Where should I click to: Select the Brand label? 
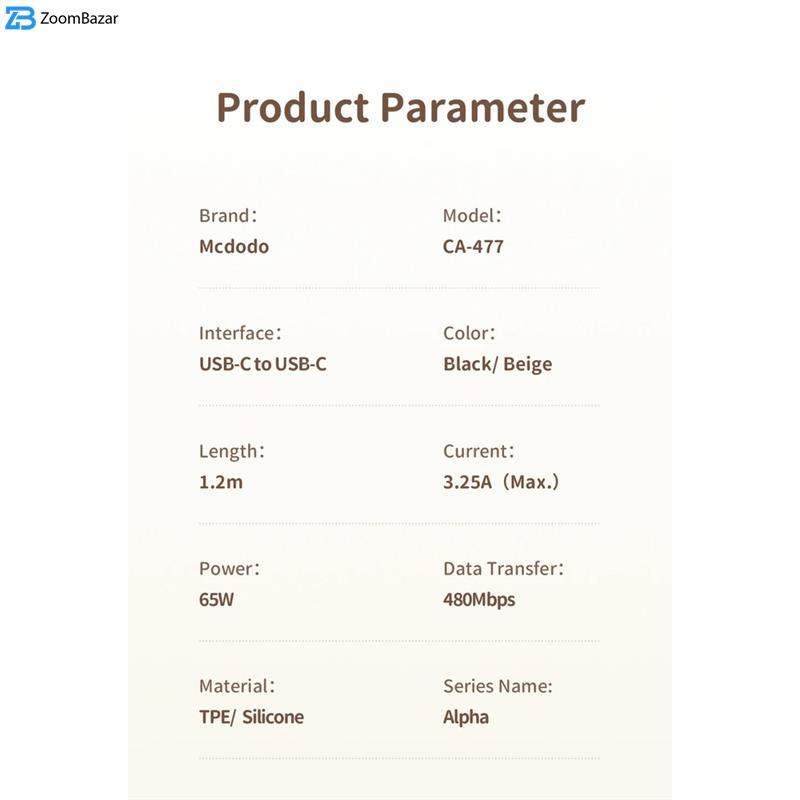pyautogui.click(x=228, y=215)
